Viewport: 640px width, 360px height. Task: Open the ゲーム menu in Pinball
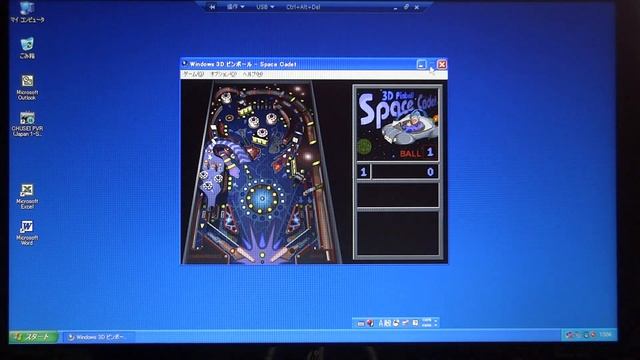pos(193,74)
